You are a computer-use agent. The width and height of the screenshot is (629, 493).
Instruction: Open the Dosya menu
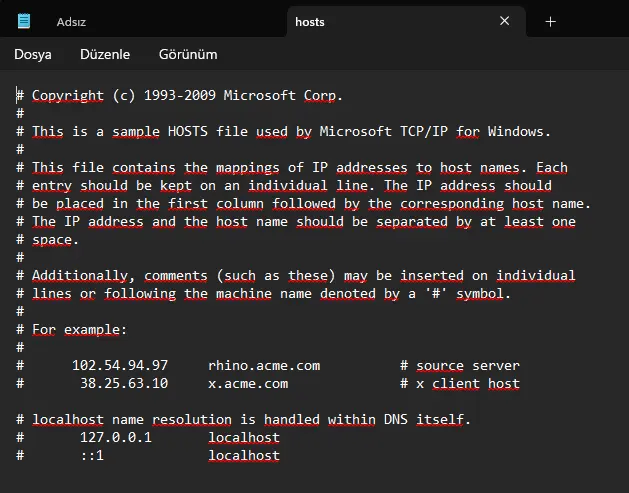32,54
